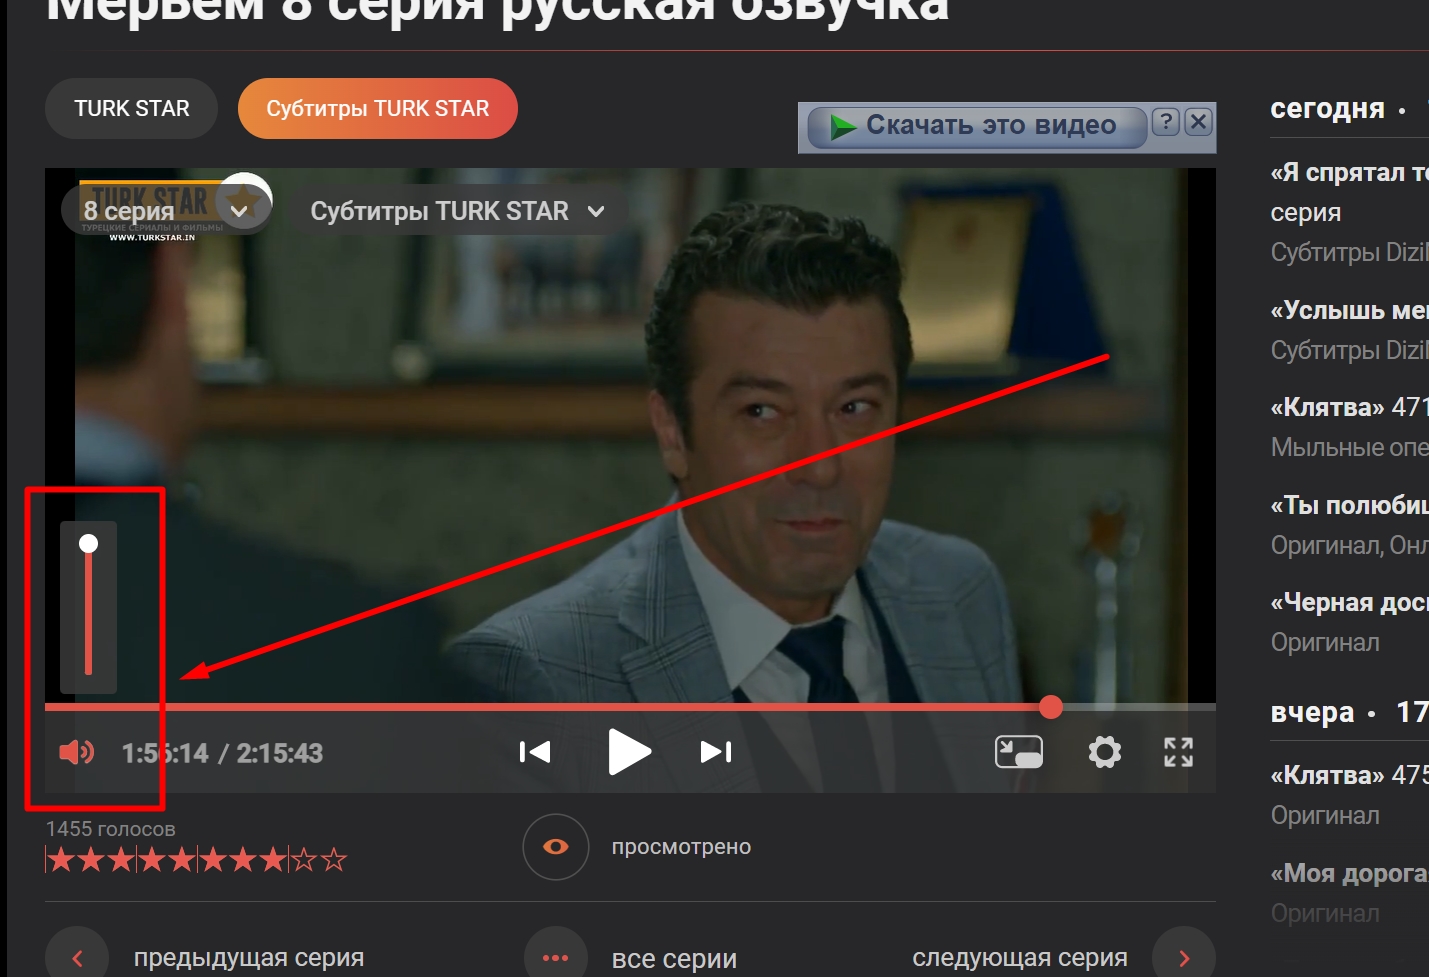Click the help question mark on download bar
The image size is (1429, 977).
point(1165,123)
